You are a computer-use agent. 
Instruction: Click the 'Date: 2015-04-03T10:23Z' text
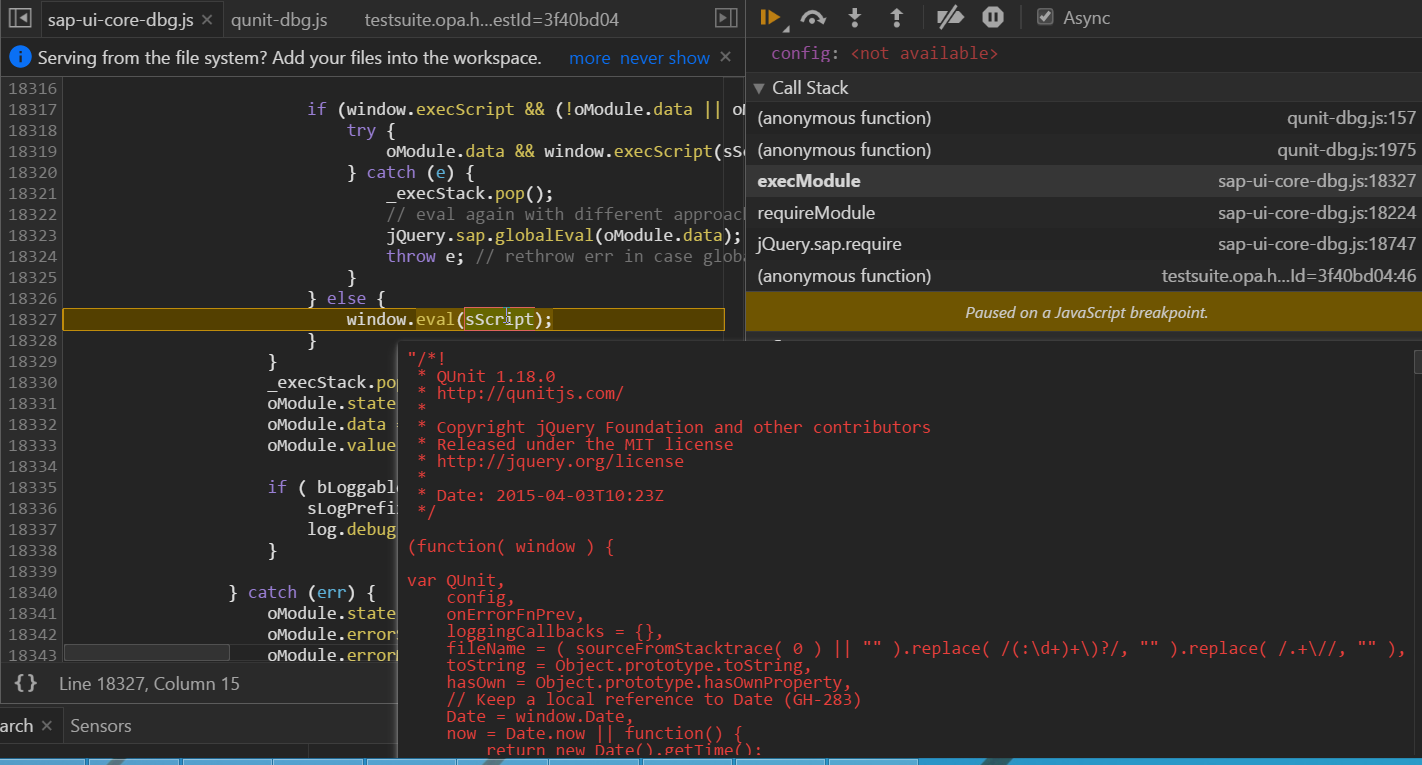550,495
